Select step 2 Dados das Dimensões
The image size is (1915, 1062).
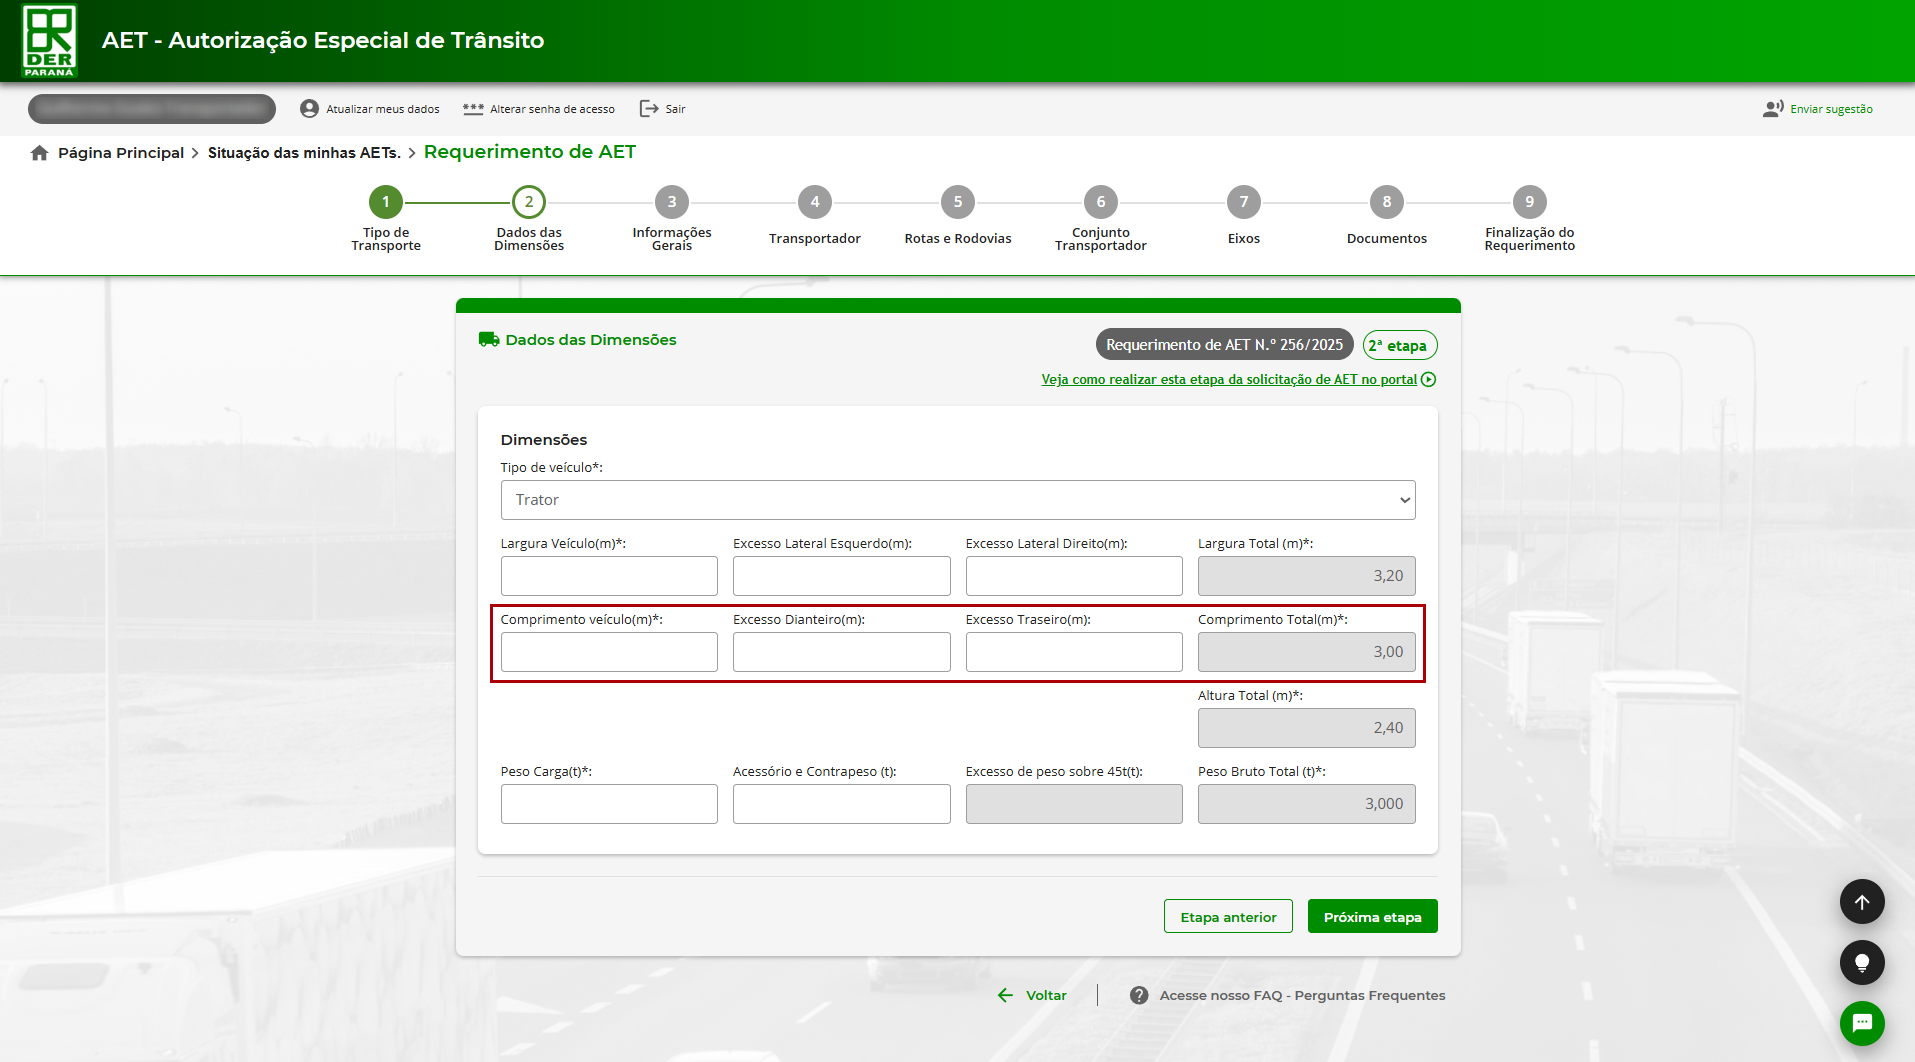(529, 220)
